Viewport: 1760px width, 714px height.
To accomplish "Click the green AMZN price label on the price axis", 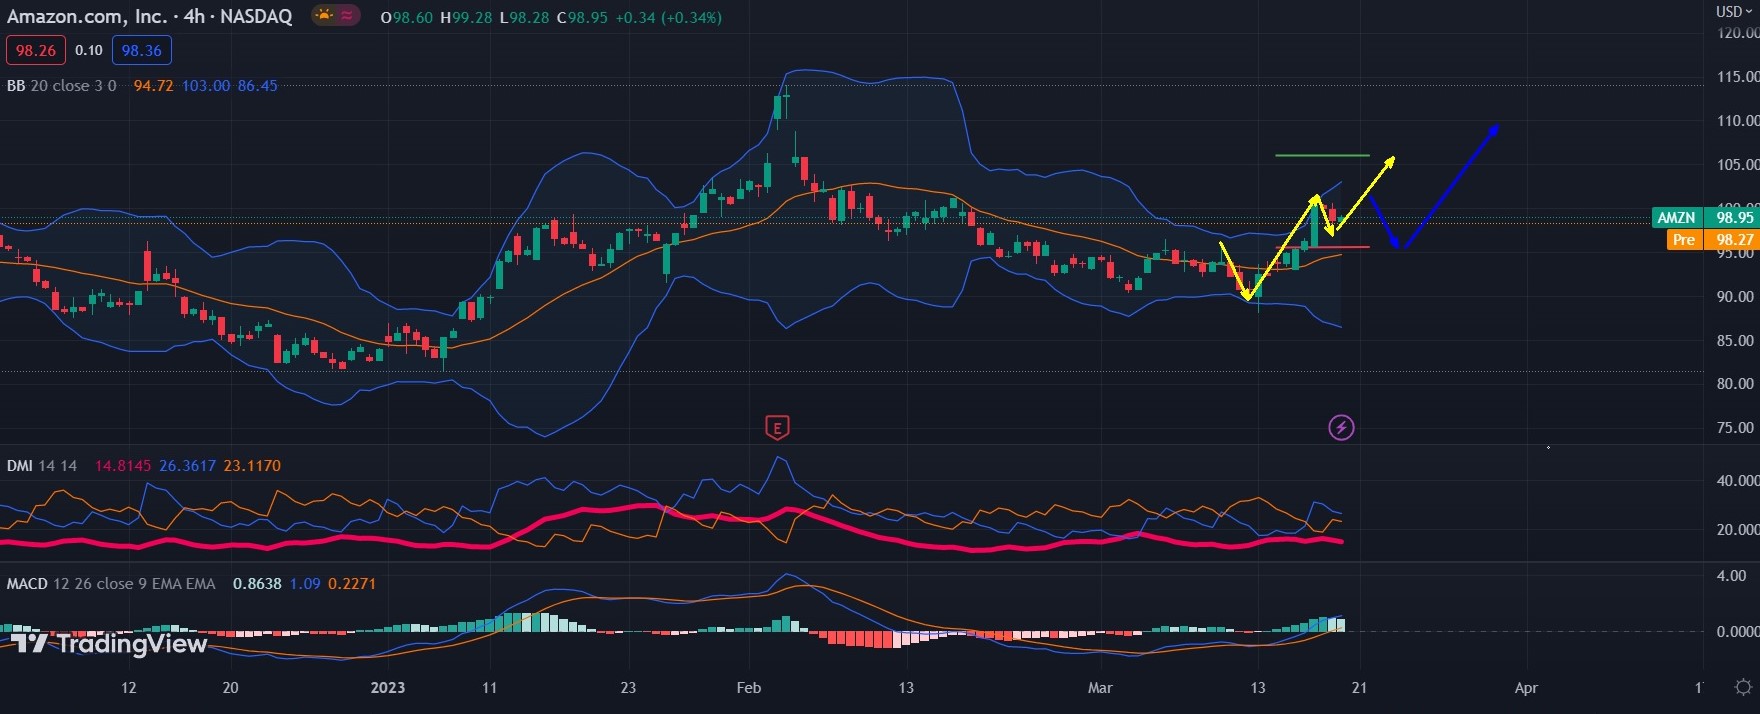I will coord(1705,217).
